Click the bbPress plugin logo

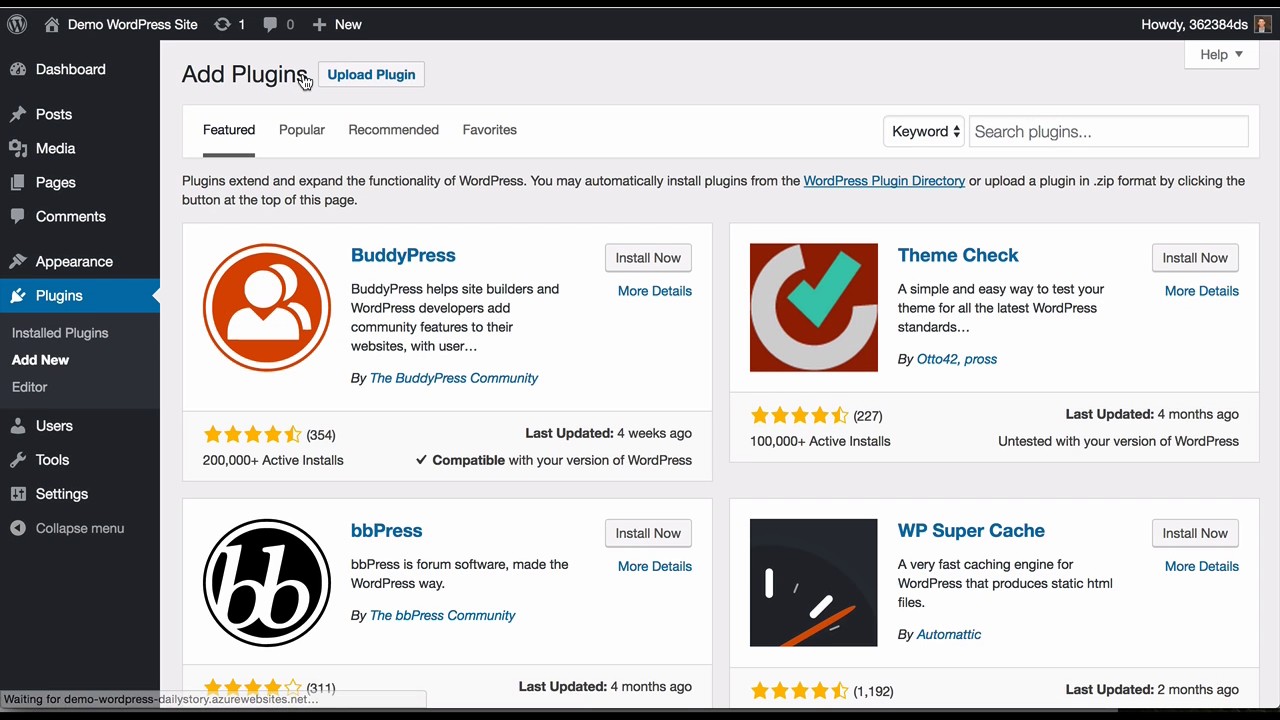pyautogui.click(x=267, y=583)
